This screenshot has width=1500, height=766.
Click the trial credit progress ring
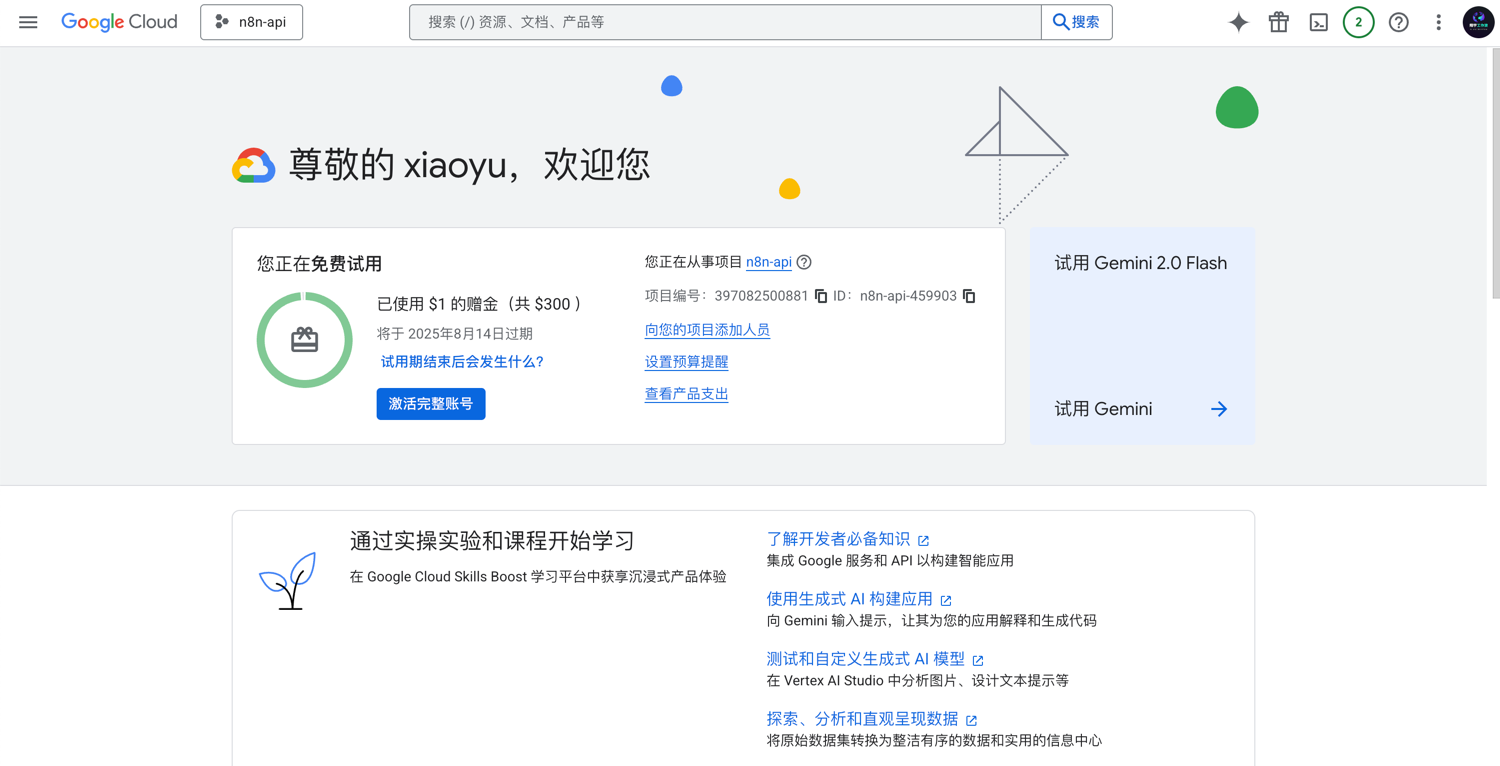pyautogui.click(x=304, y=339)
